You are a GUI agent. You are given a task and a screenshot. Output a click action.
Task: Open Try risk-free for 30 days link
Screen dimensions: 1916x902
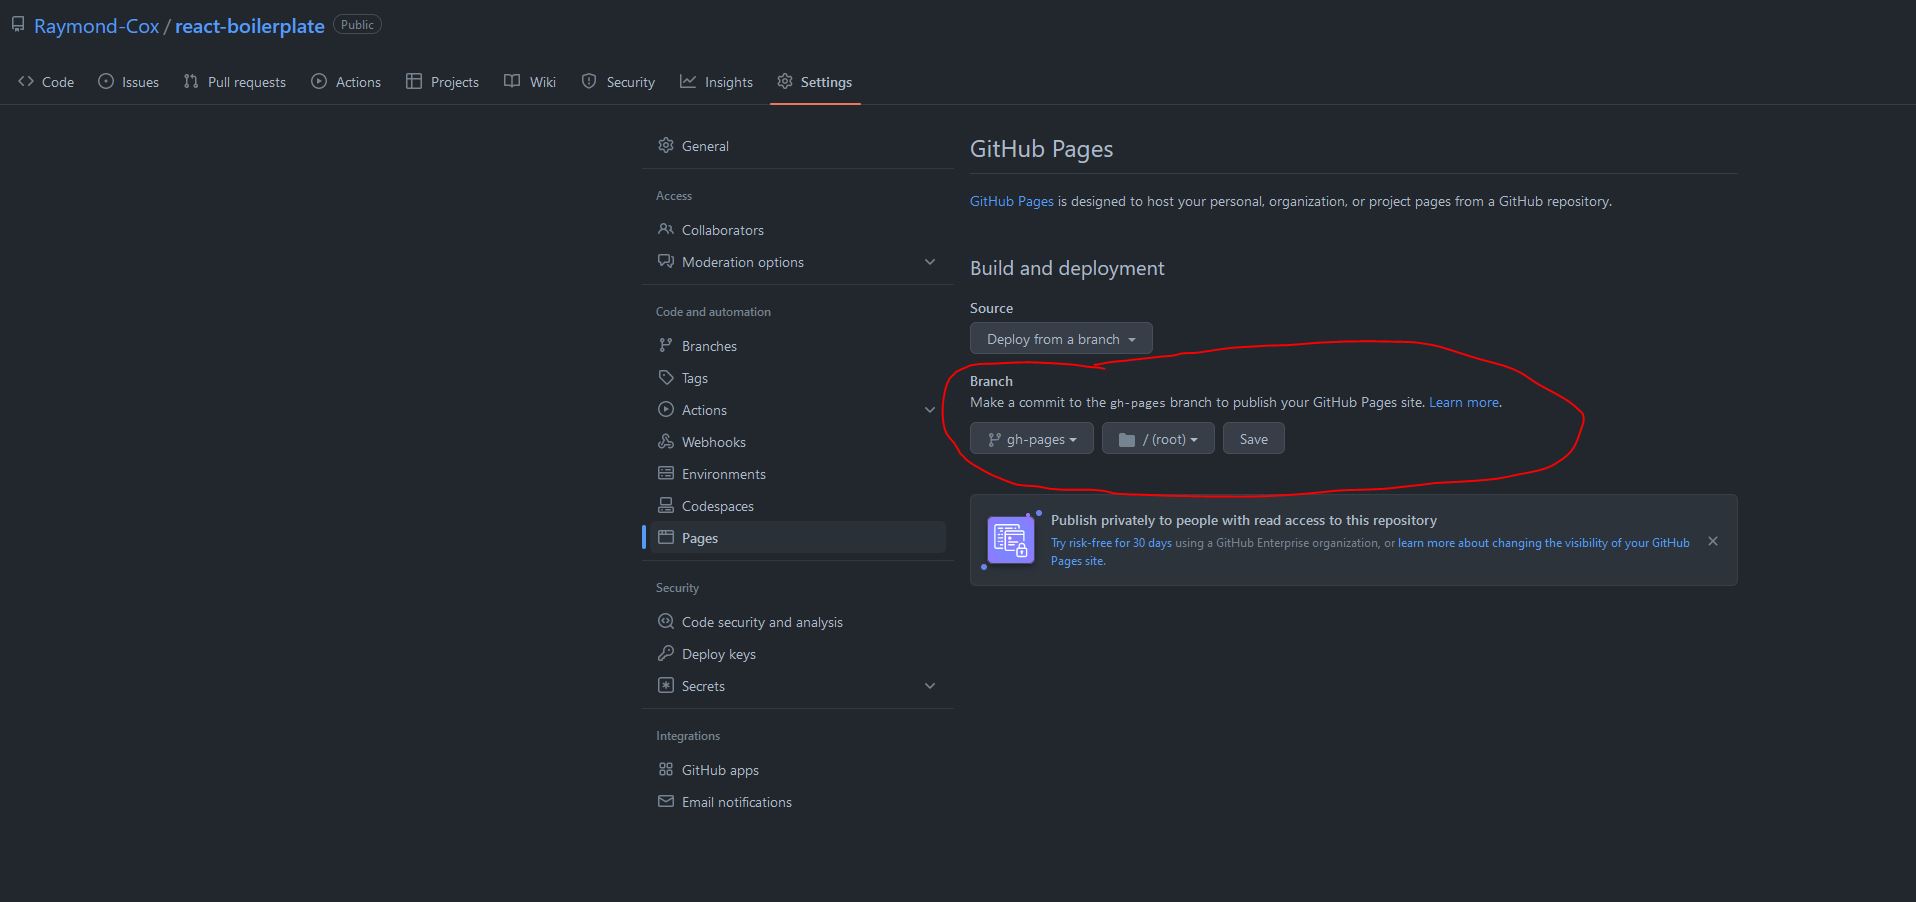(x=1111, y=543)
